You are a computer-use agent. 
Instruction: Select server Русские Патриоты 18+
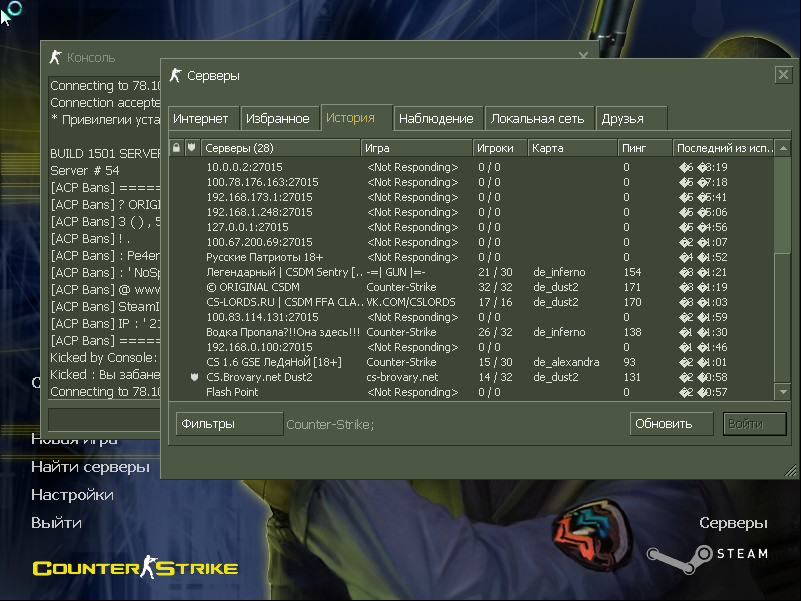point(265,257)
